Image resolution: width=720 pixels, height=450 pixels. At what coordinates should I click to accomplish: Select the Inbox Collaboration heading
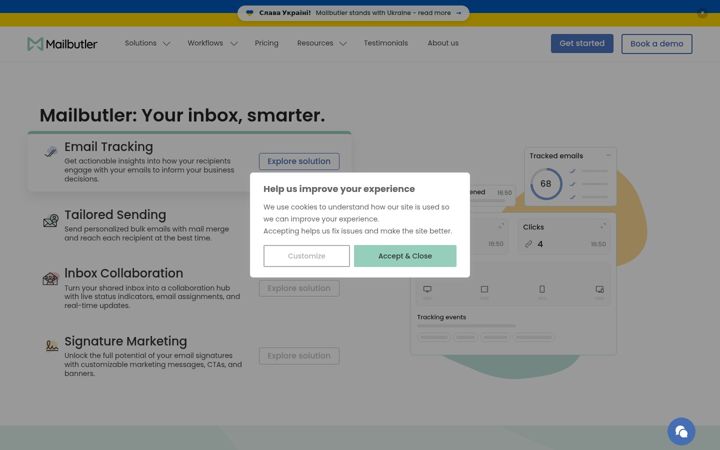pyautogui.click(x=124, y=273)
